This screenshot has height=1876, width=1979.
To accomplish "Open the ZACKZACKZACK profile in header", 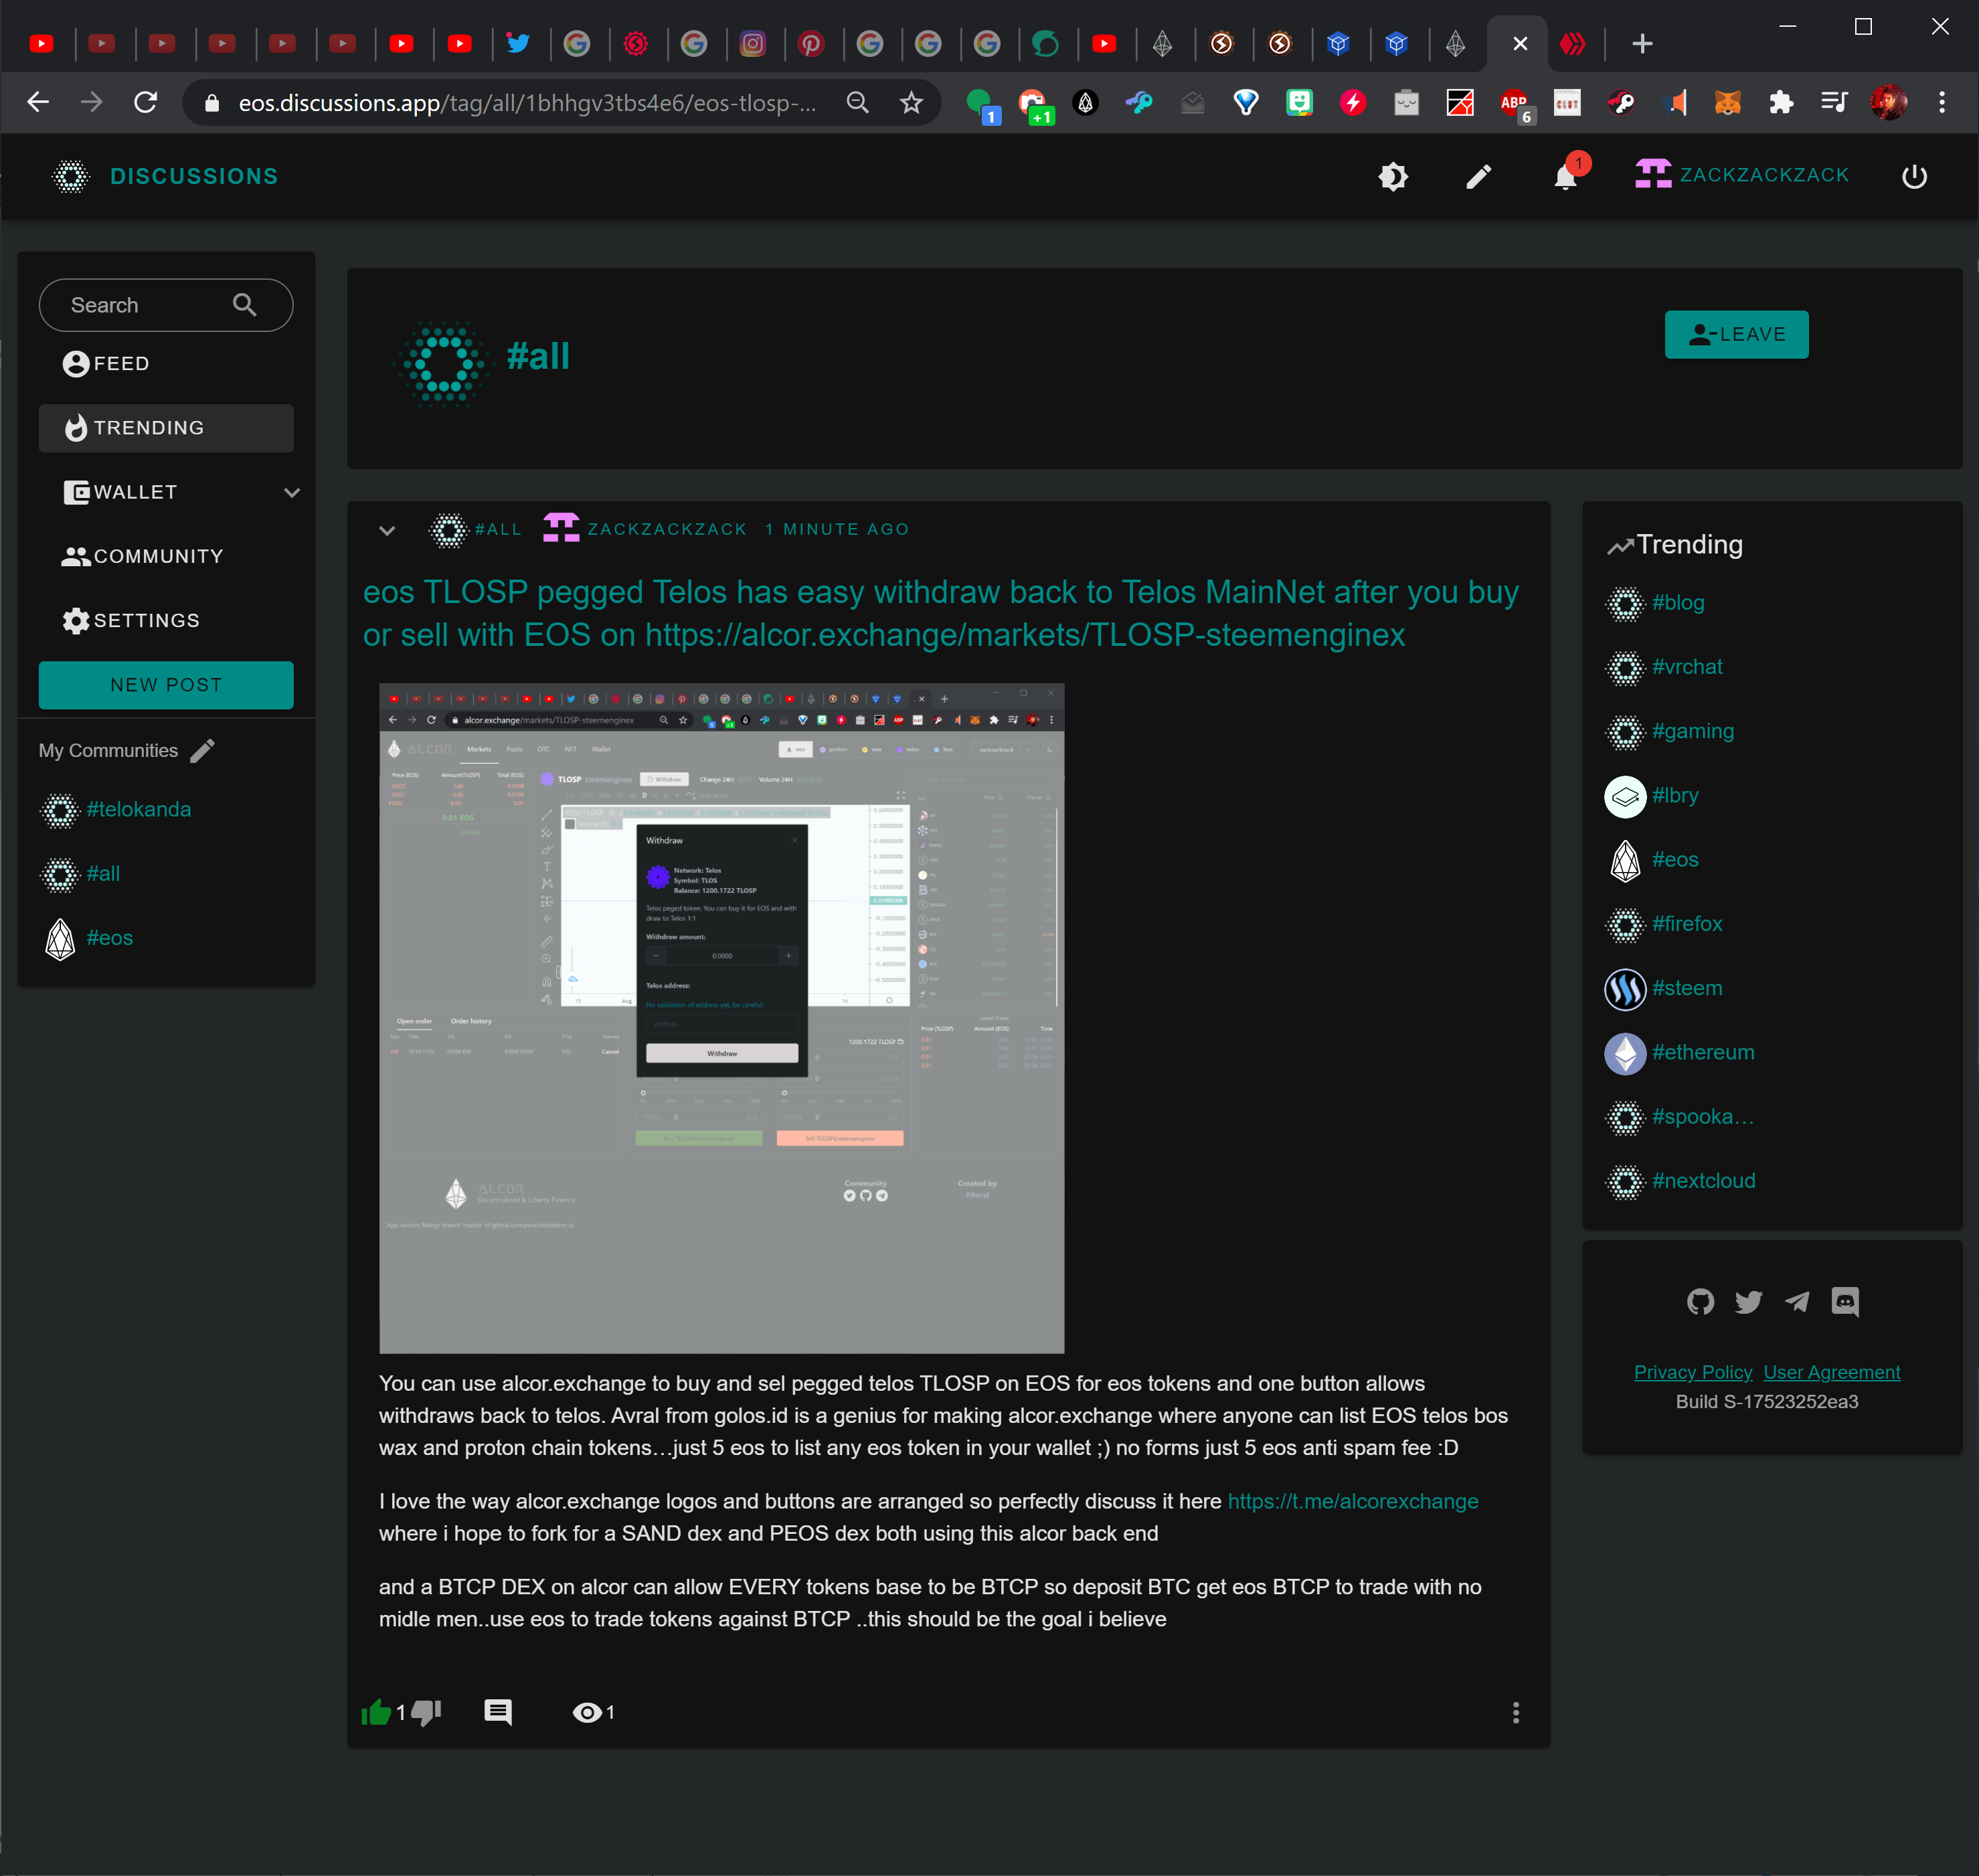I will [1742, 175].
